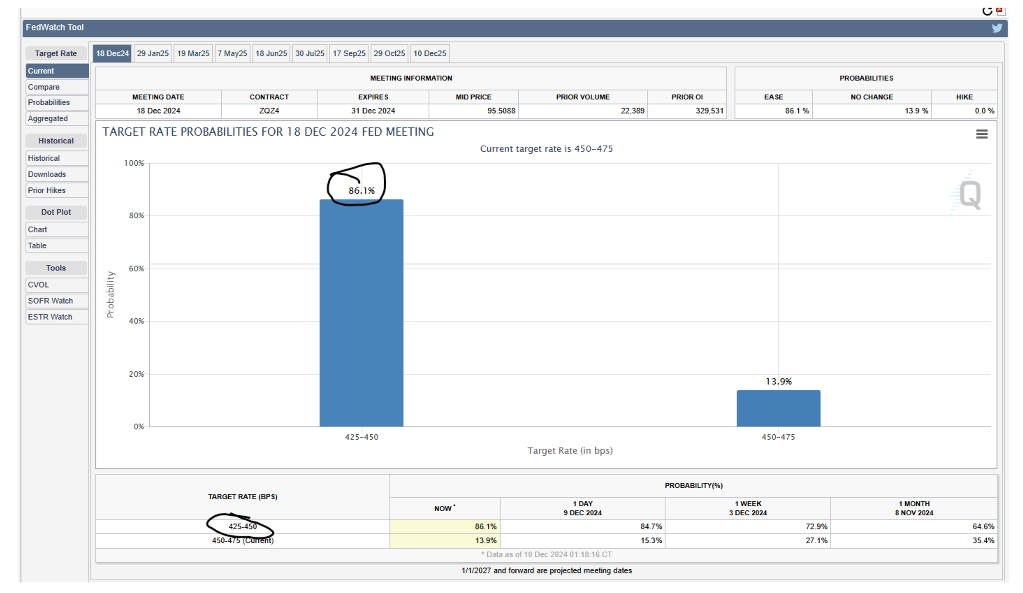Click the ZQZ4 contract cell
This screenshot has width=1023, height=593.
(x=269, y=111)
